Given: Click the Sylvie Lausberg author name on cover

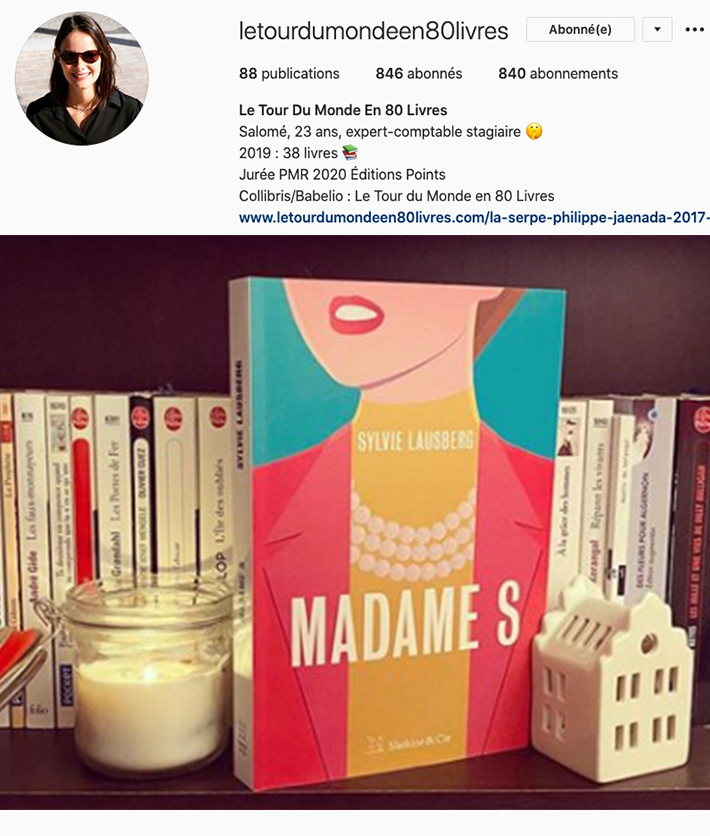Looking at the screenshot, I should pyautogui.click(x=415, y=441).
